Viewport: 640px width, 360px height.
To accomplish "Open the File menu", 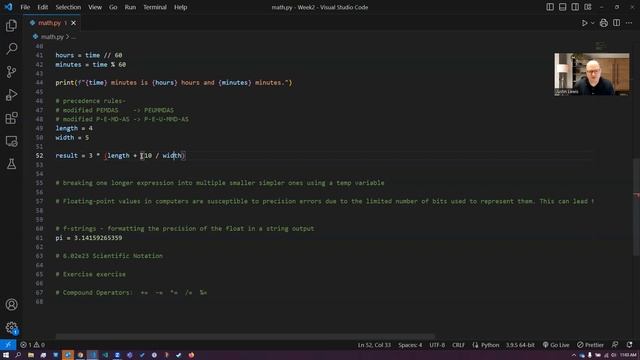I will click(25, 7).
